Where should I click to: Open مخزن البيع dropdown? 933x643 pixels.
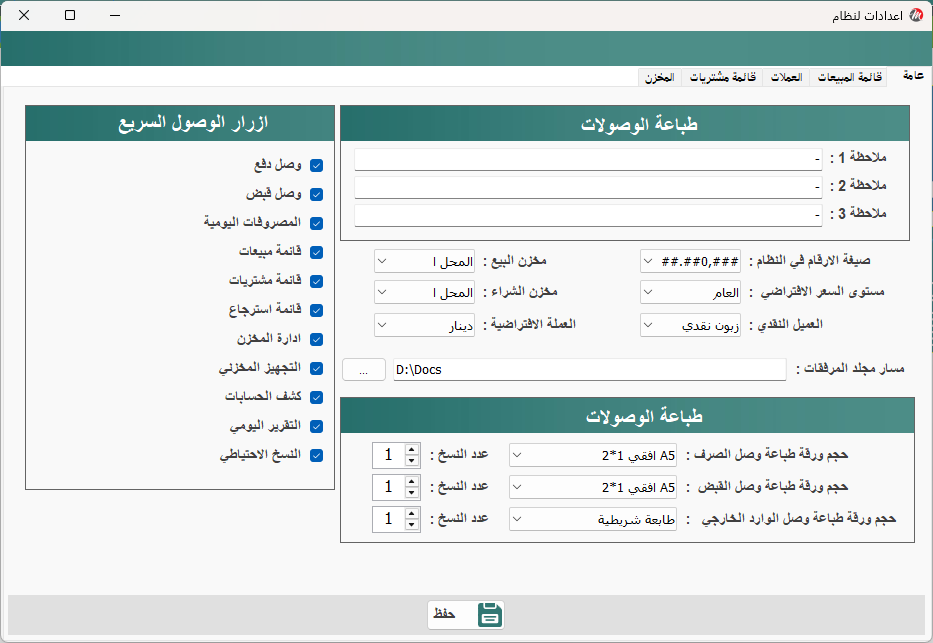coord(424,261)
